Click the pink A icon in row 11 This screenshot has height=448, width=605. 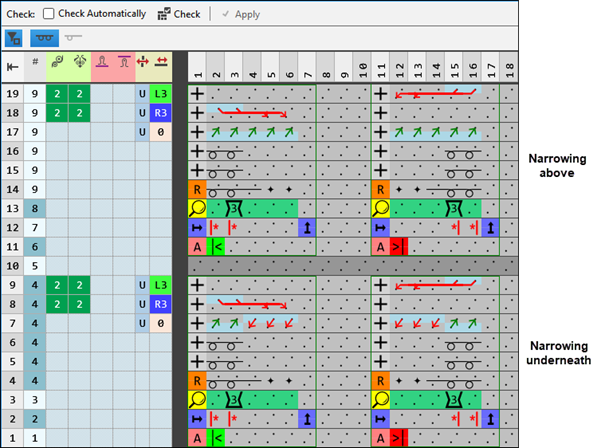pos(197,247)
